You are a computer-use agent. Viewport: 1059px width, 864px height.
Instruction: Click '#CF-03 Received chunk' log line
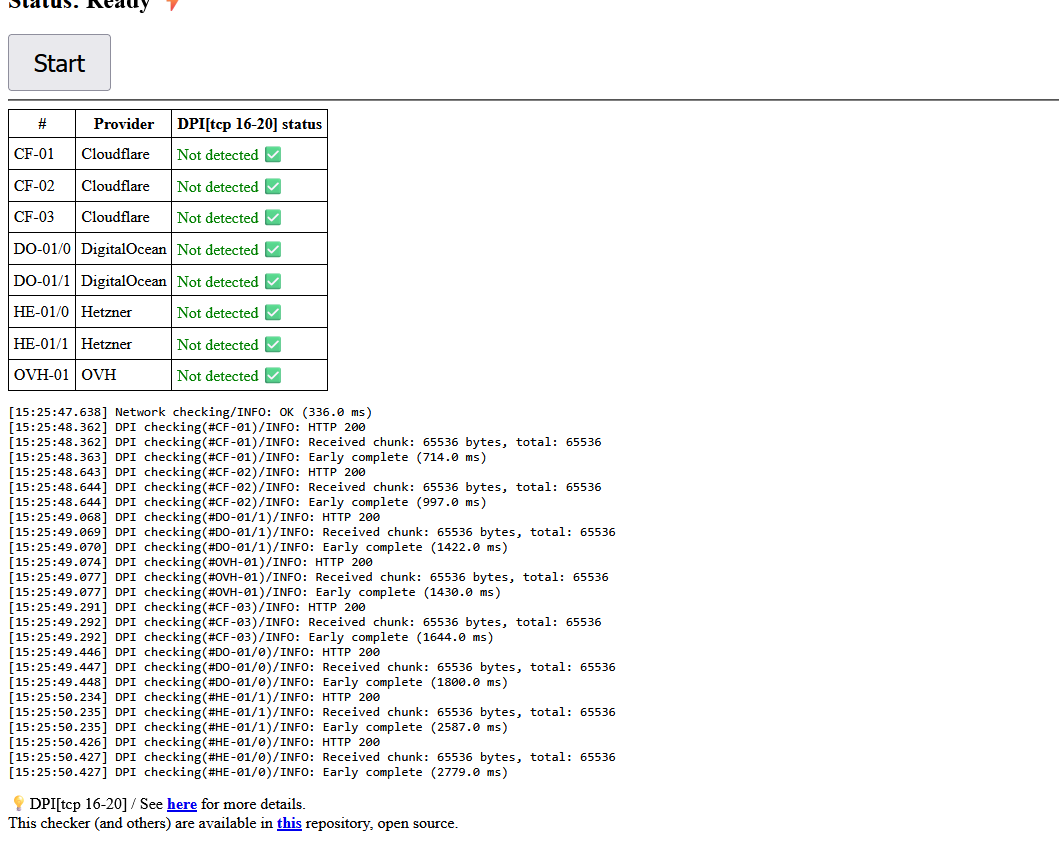click(305, 622)
